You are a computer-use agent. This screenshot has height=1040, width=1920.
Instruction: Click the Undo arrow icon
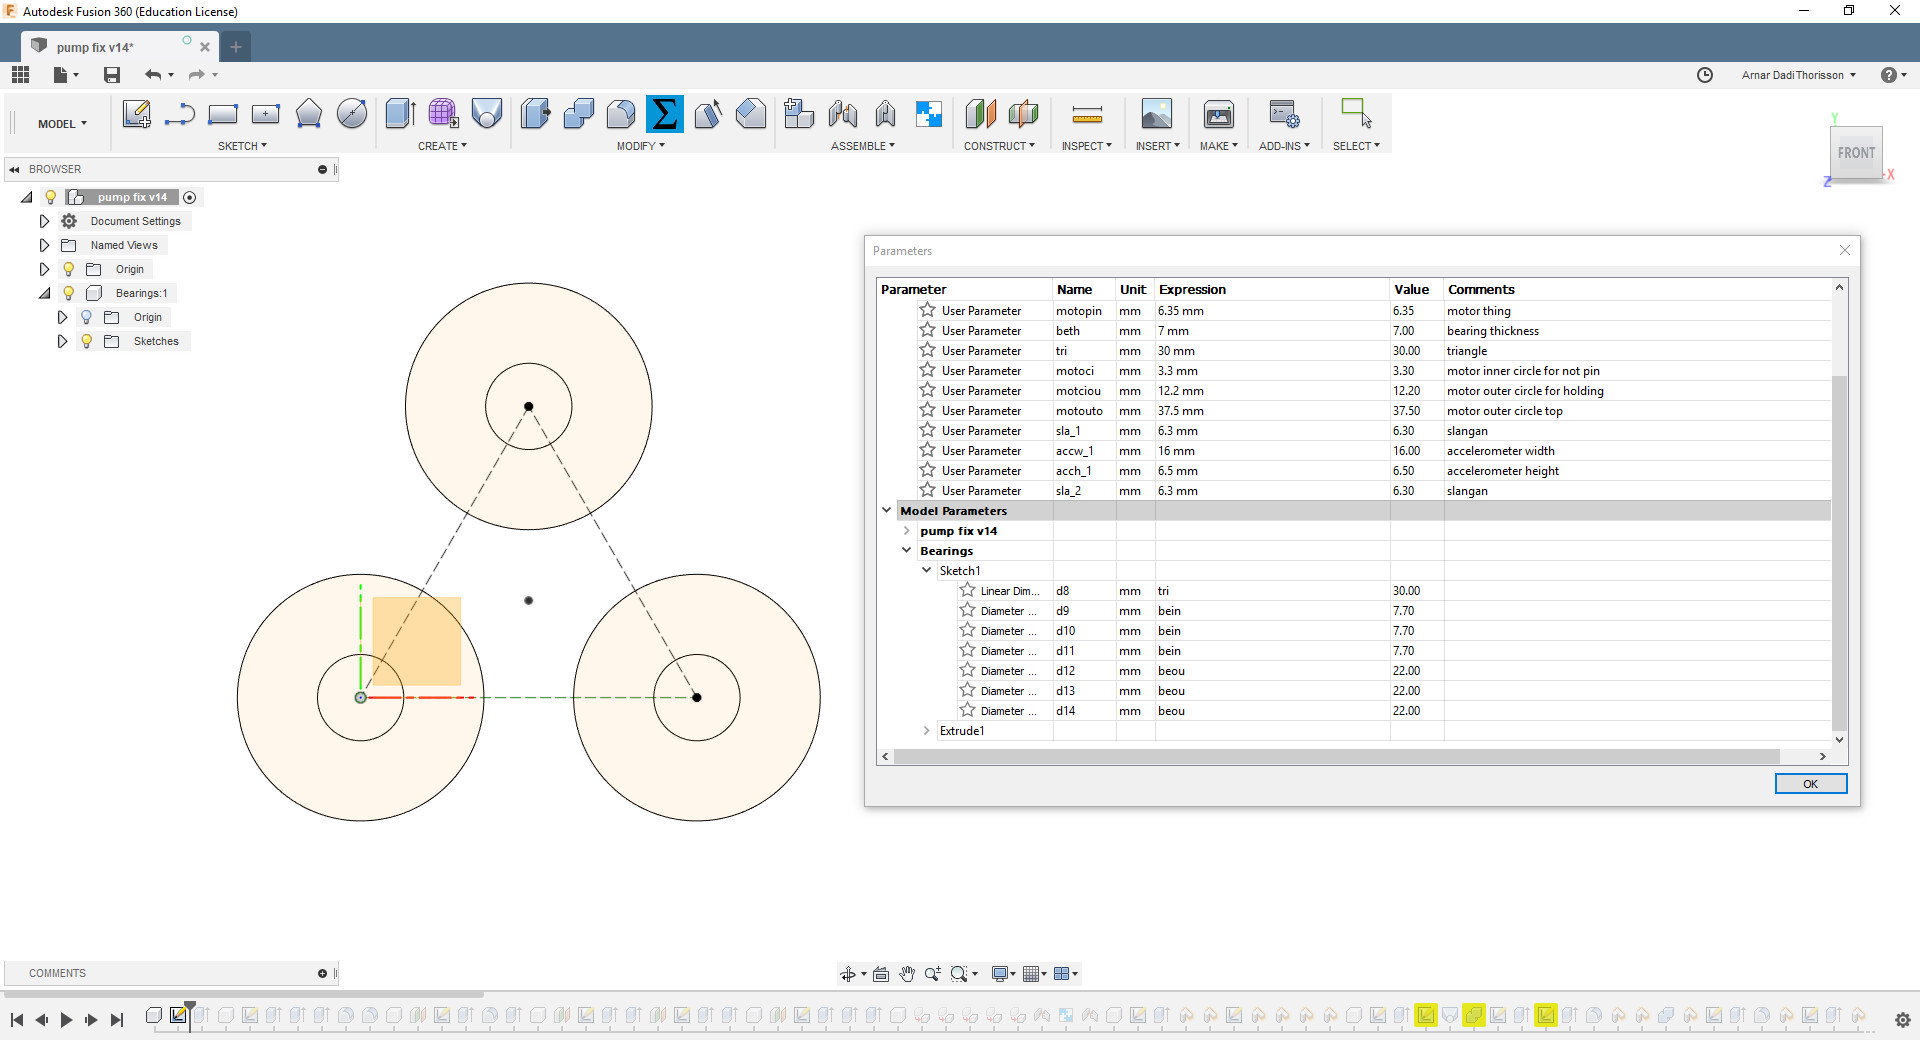152,75
